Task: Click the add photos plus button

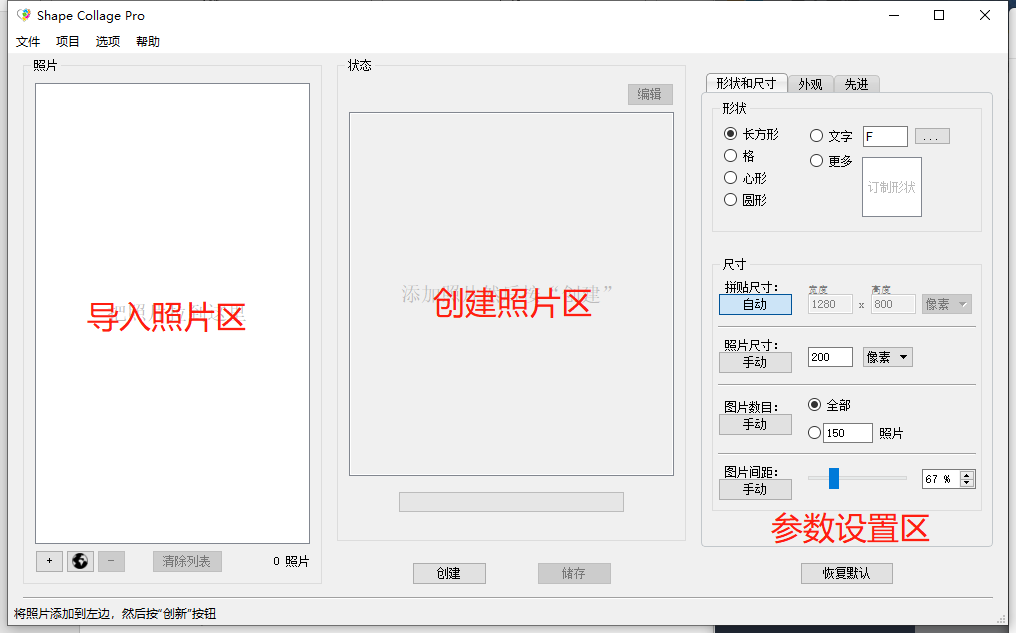Action: pyautogui.click(x=49, y=561)
